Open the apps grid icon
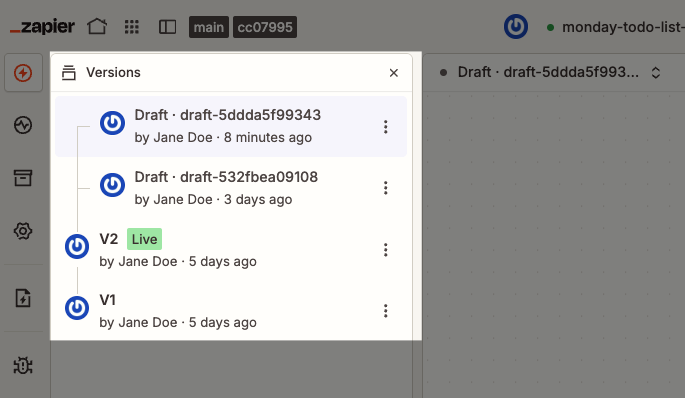The height and width of the screenshot is (398, 685). tap(131, 27)
